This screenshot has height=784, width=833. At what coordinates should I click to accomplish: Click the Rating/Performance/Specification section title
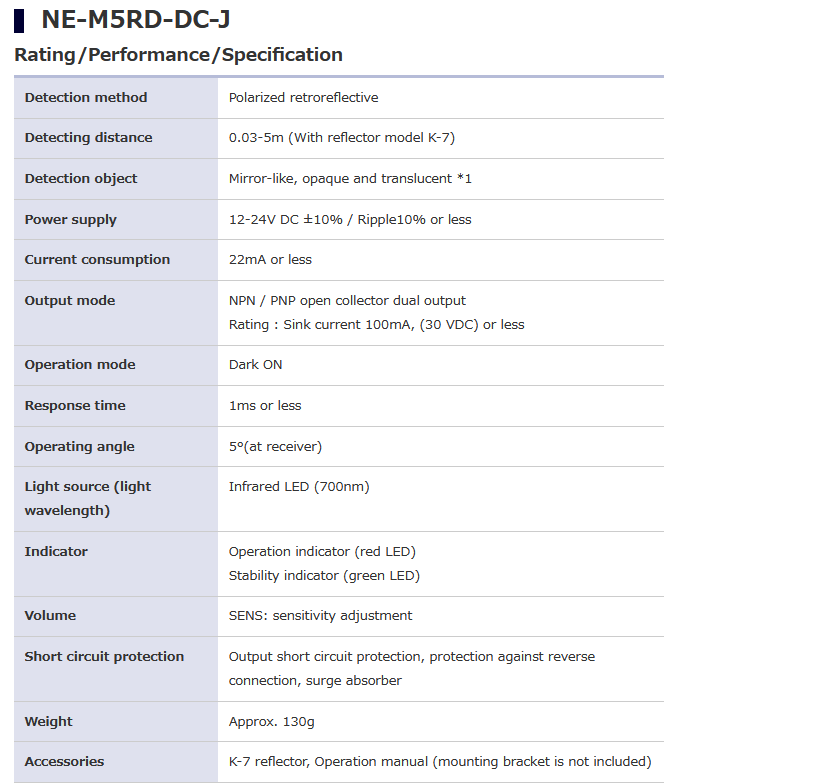tap(178, 55)
